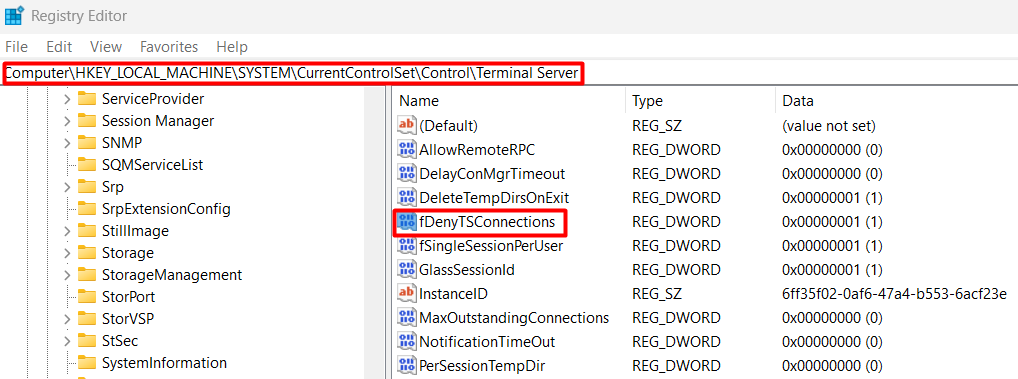Click the PerSessionTempDir DWORD icon
Viewport: 1018px width, 379px height.
point(406,365)
